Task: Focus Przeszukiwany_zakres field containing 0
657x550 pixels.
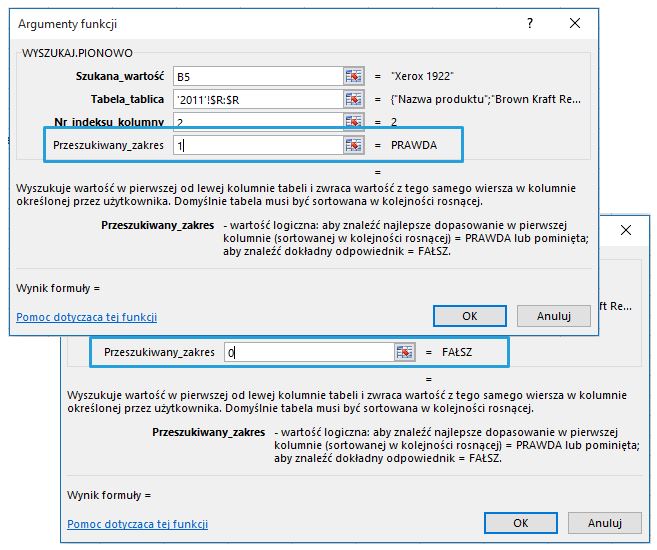Action: pyautogui.click(x=307, y=352)
